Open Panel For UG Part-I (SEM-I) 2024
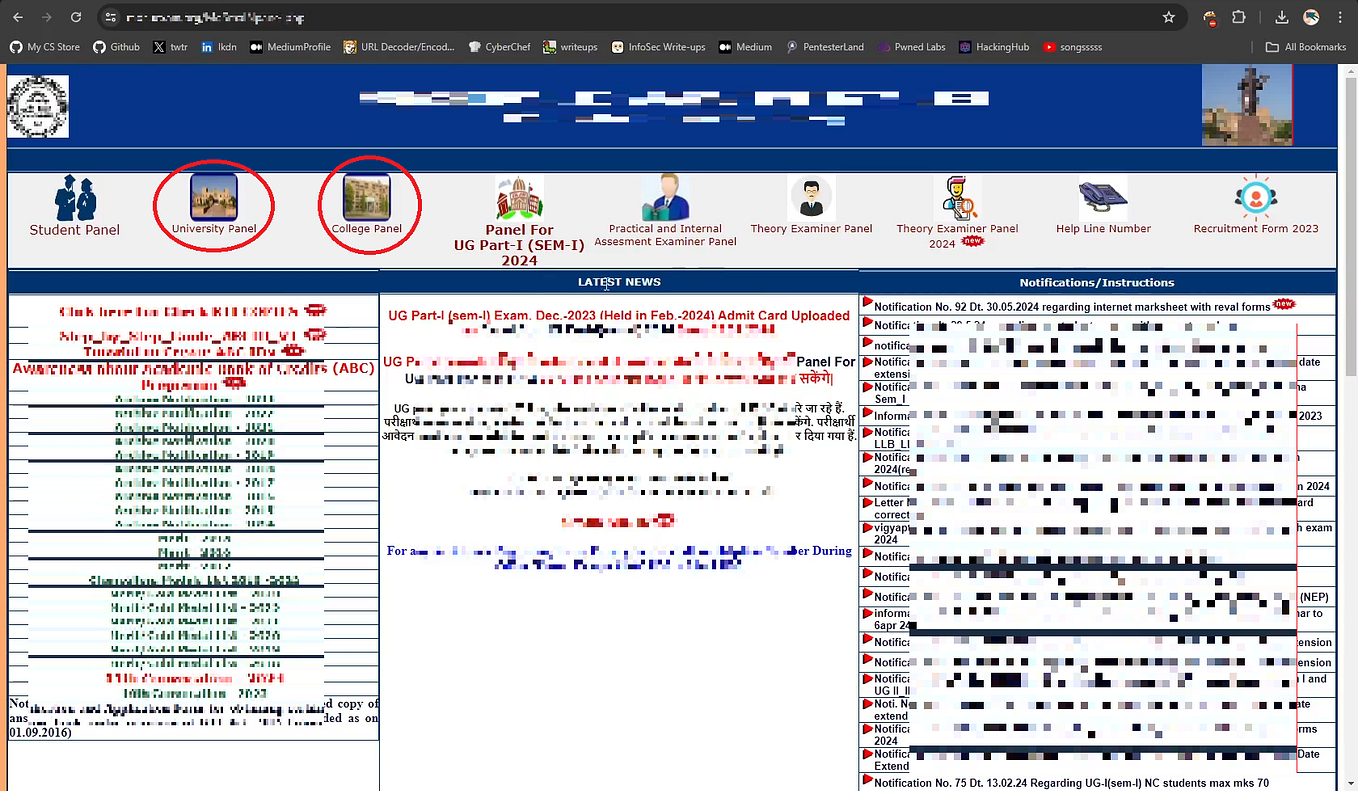1358x791 pixels. click(518, 215)
